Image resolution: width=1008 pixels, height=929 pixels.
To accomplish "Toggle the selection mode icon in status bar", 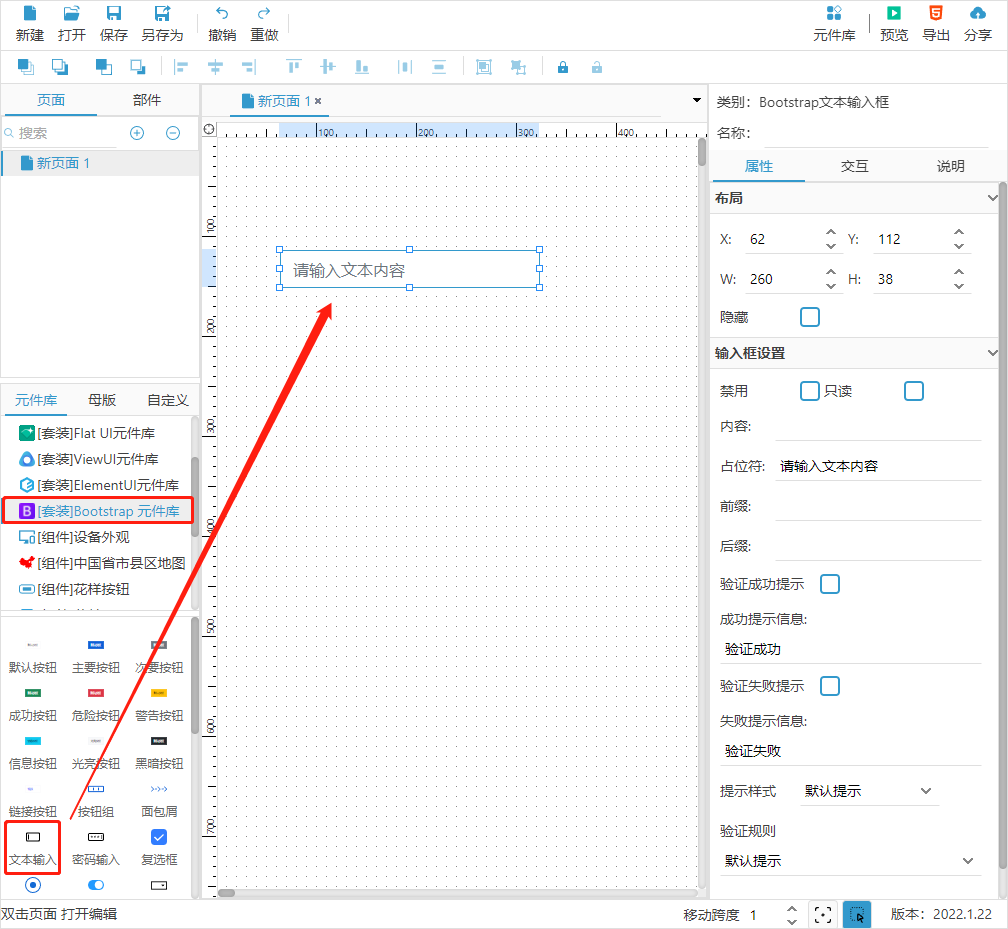I will coord(856,914).
